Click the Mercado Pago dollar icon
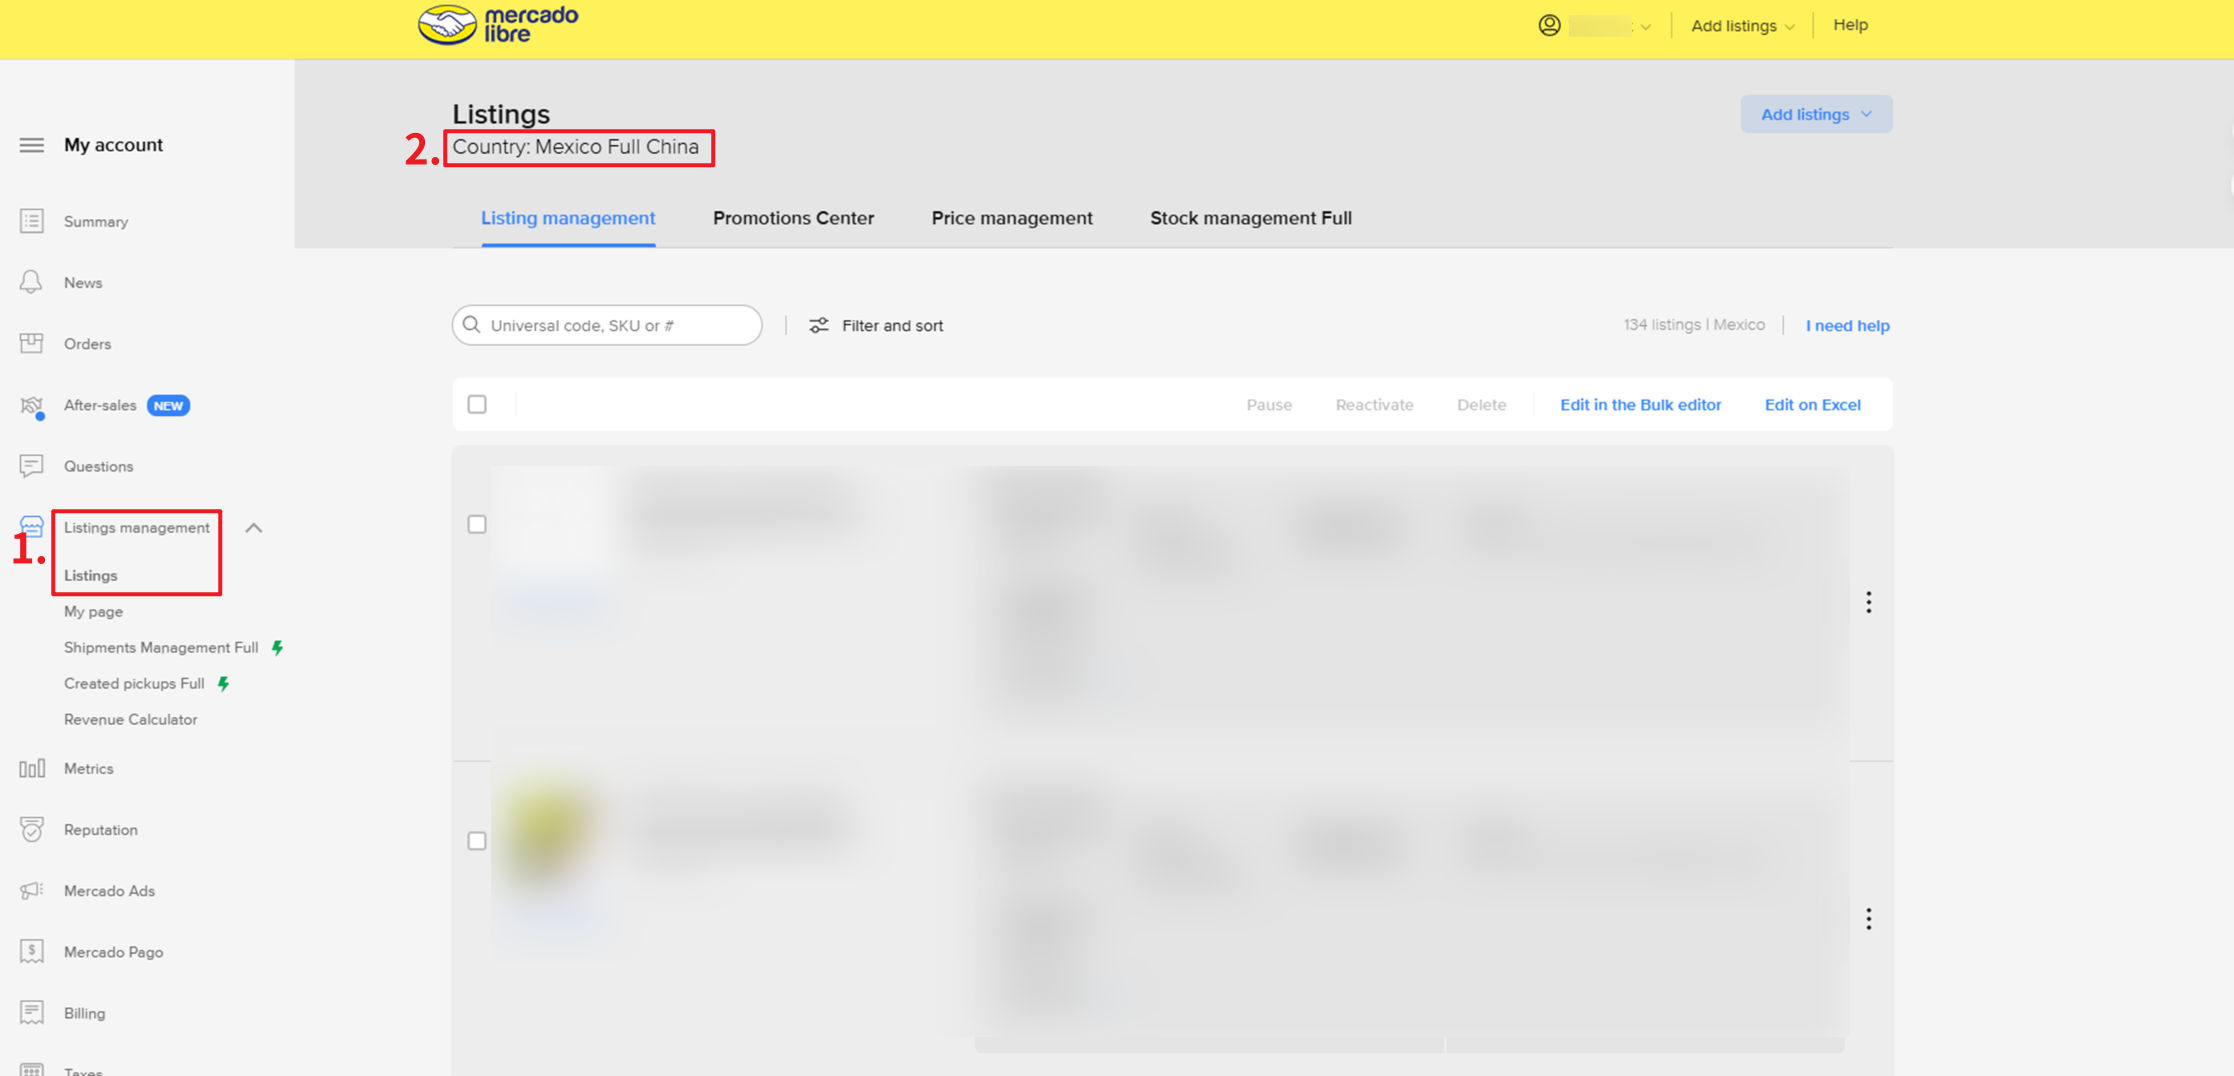This screenshot has height=1076, width=2234. point(31,952)
